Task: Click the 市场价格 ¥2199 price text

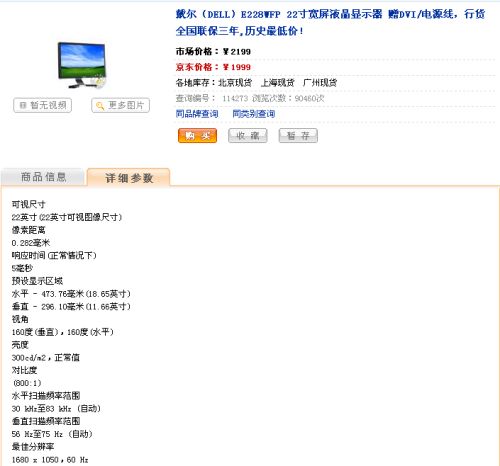Action: pos(213,51)
